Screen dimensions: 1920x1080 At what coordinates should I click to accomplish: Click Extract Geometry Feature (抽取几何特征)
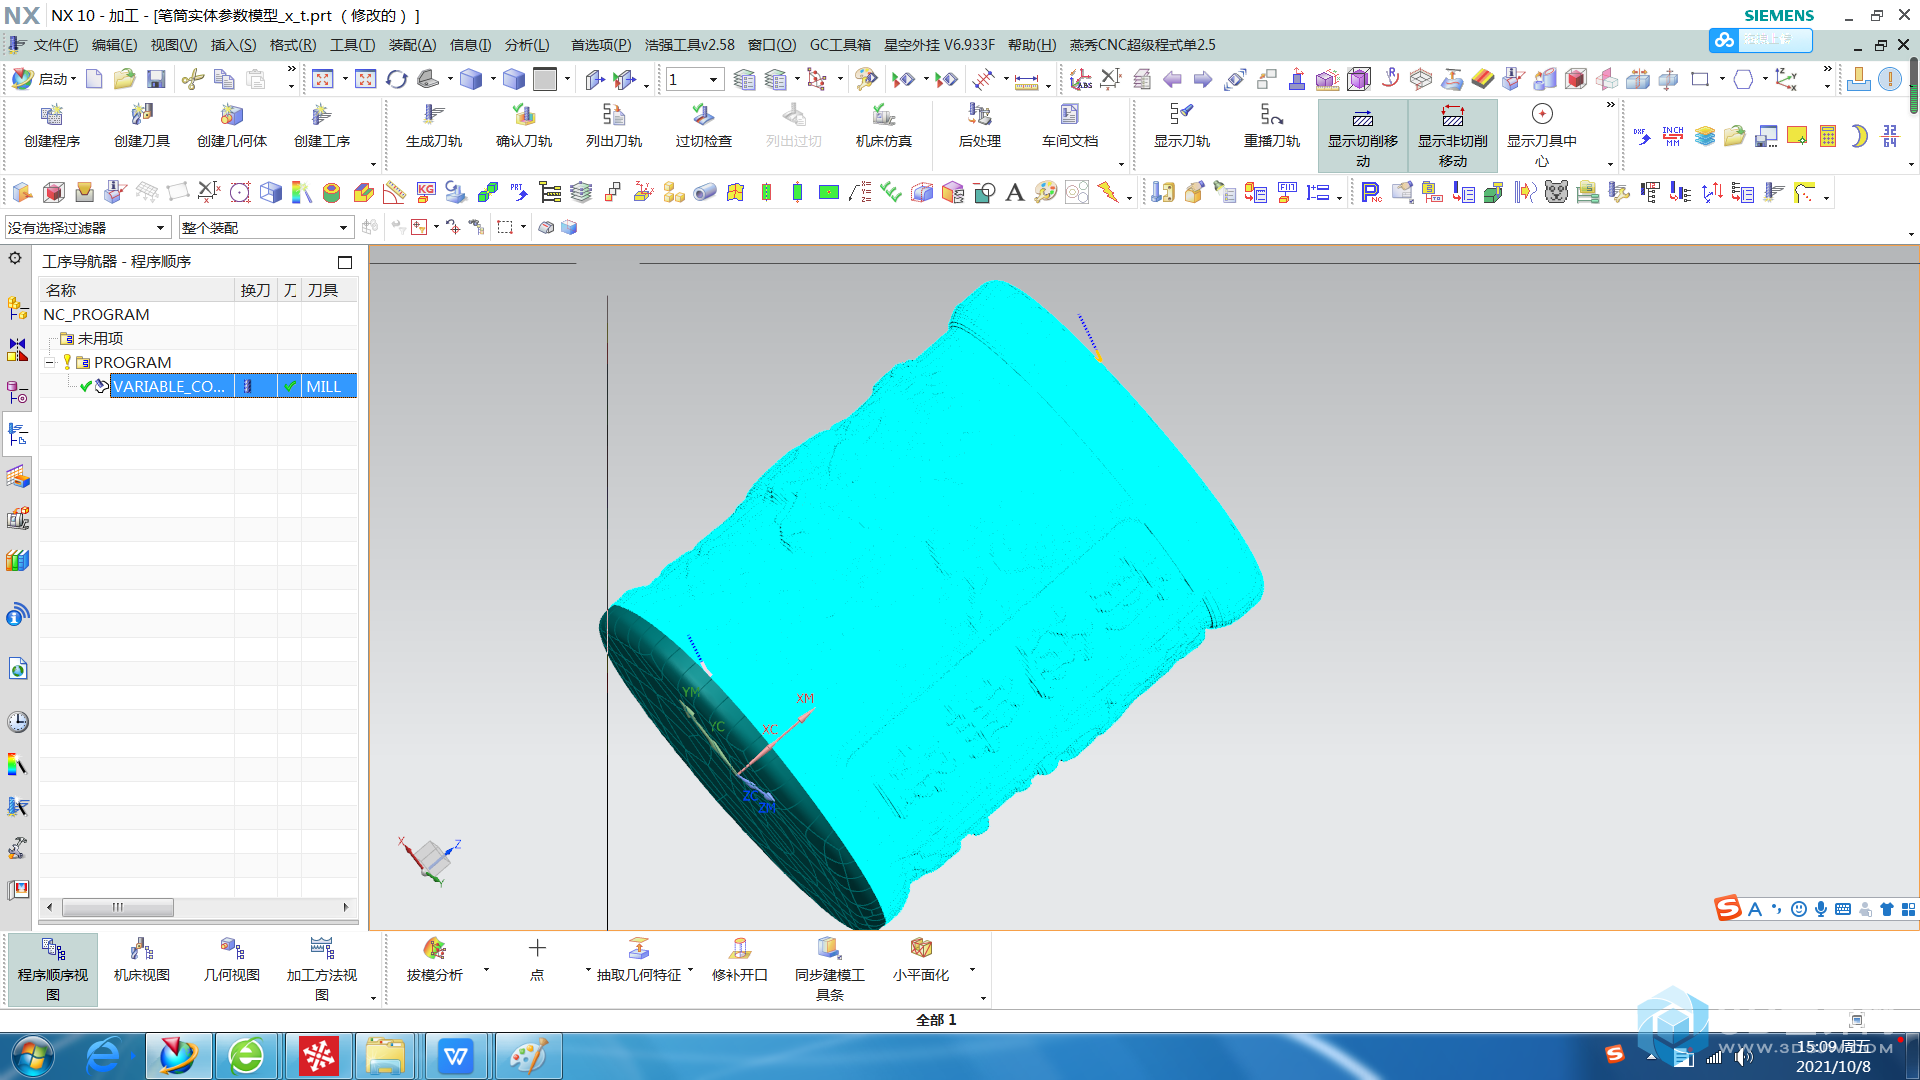(639, 960)
